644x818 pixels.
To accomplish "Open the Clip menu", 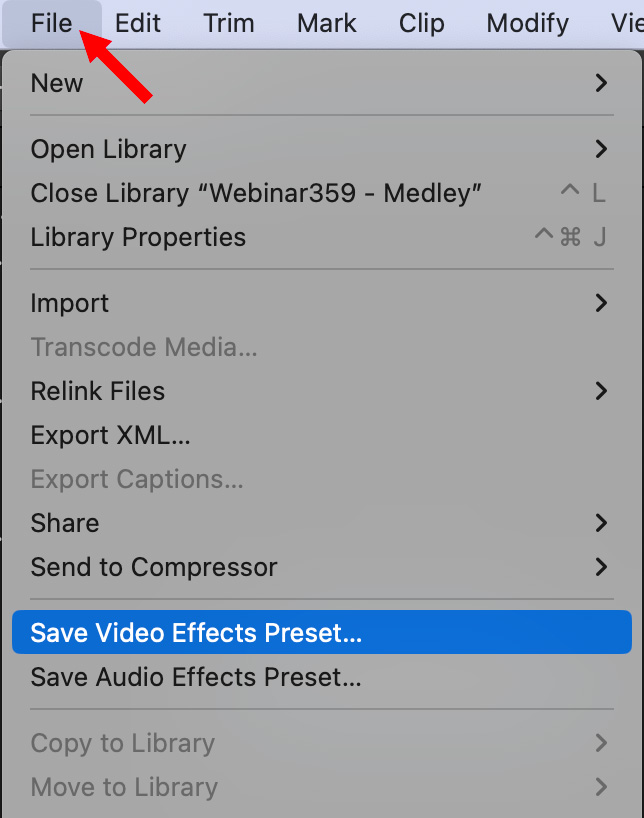I will coord(421,23).
